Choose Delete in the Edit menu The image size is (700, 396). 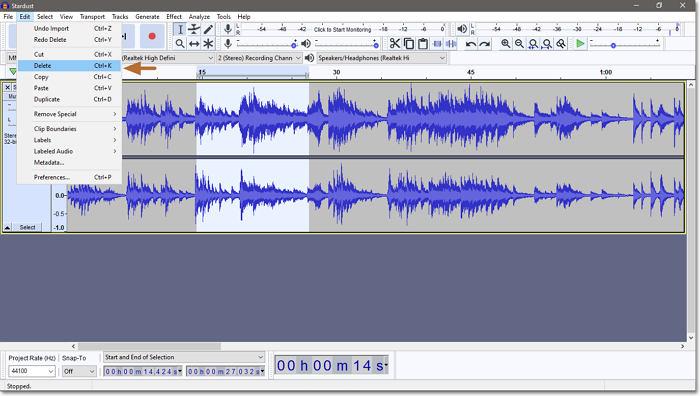70,66
